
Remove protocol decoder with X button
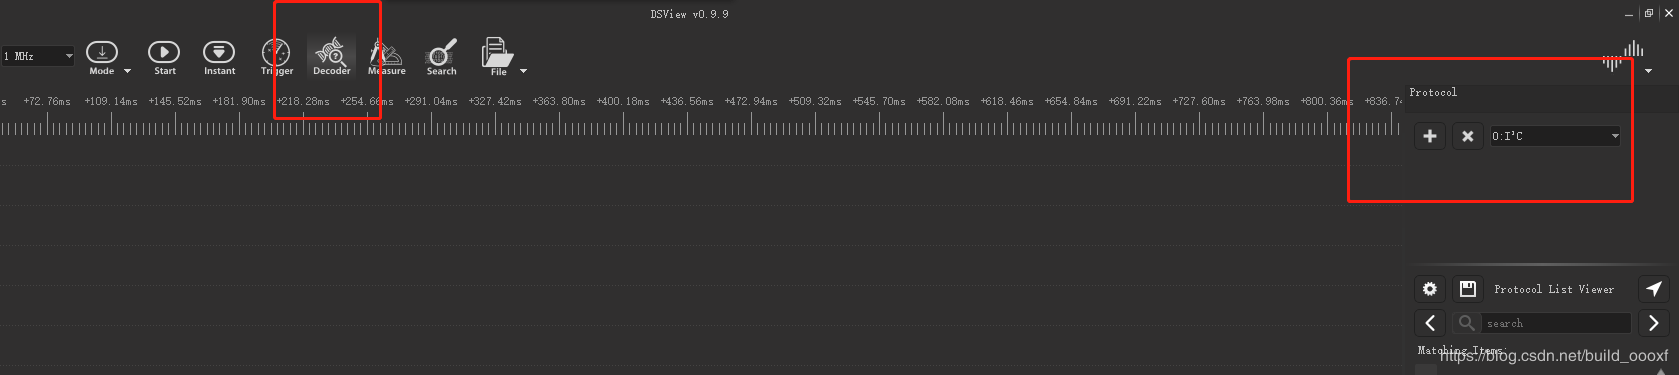tap(1467, 136)
